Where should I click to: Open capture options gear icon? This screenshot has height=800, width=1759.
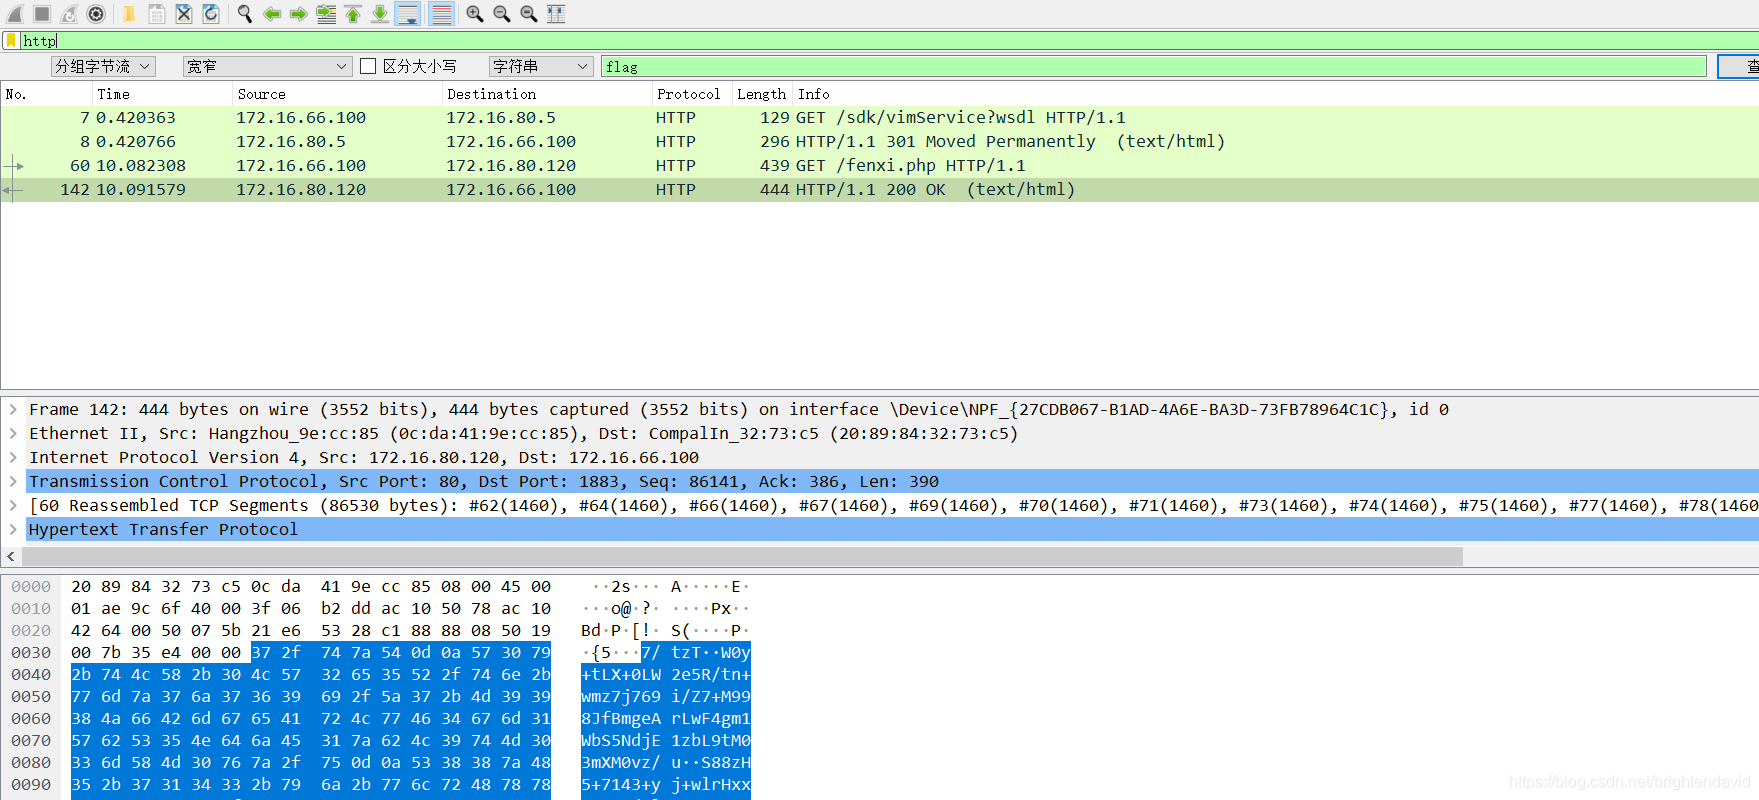click(96, 13)
